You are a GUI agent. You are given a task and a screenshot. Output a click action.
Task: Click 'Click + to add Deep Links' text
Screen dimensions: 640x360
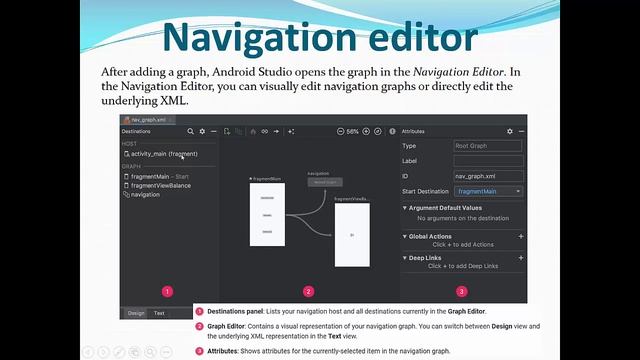(x=463, y=266)
